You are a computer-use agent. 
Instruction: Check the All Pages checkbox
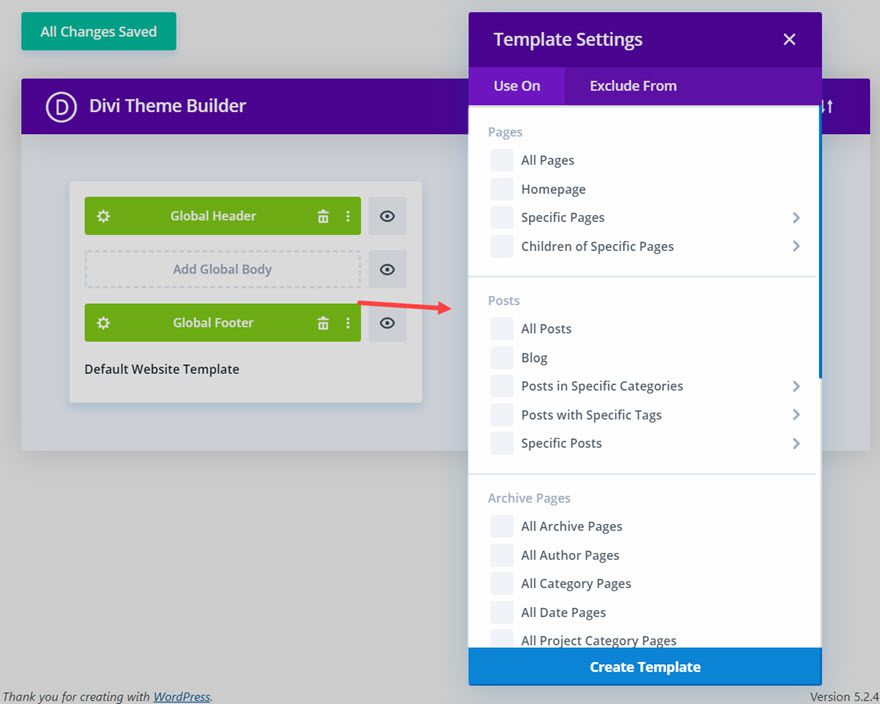tap(502, 160)
